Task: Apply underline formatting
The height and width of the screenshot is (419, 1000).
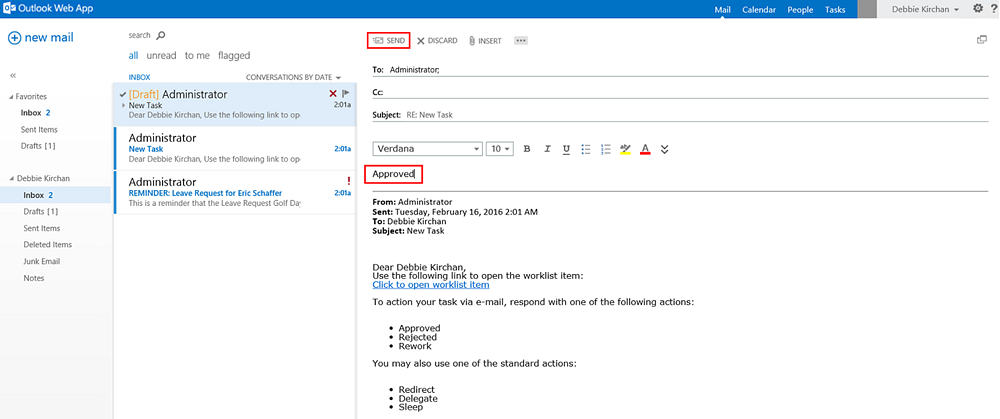Action: tap(566, 149)
